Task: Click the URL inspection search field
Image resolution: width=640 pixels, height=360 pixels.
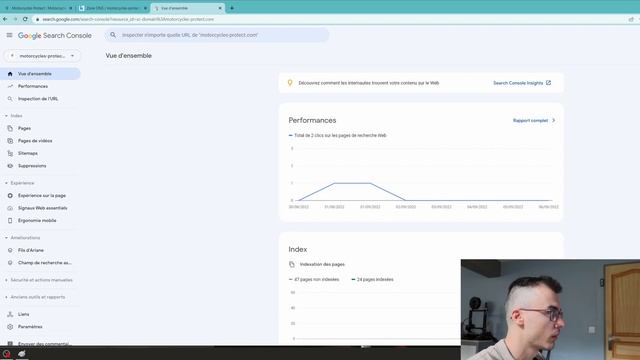Action: tap(217, 35)
